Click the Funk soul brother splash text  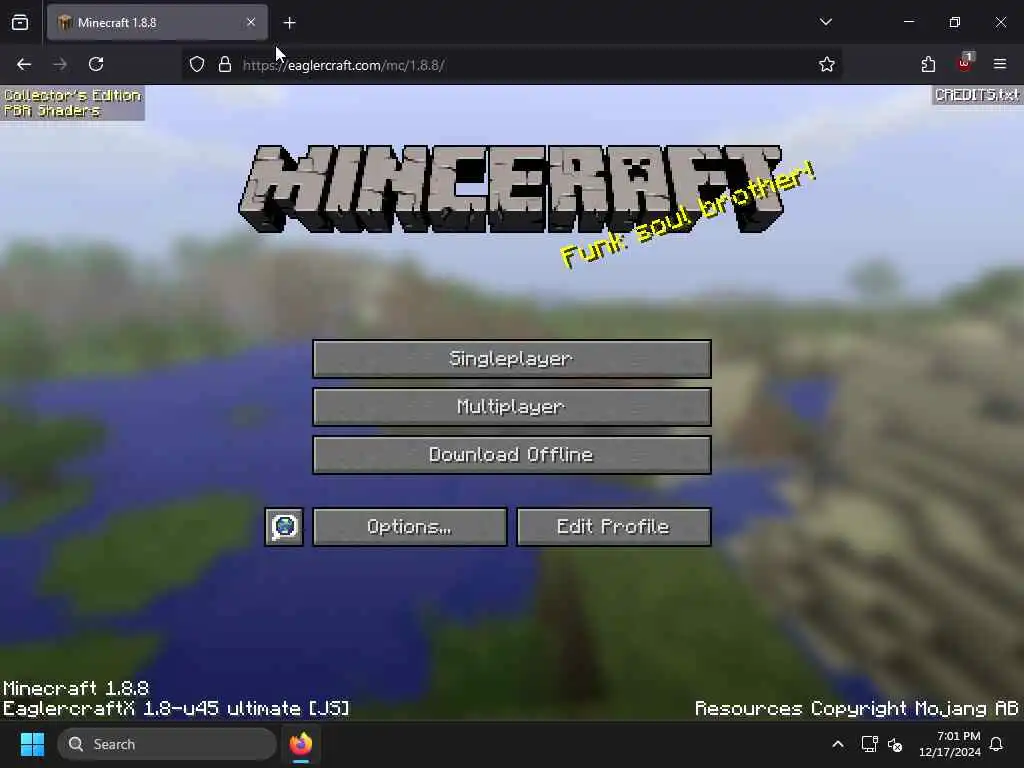(x=688, y=215)
